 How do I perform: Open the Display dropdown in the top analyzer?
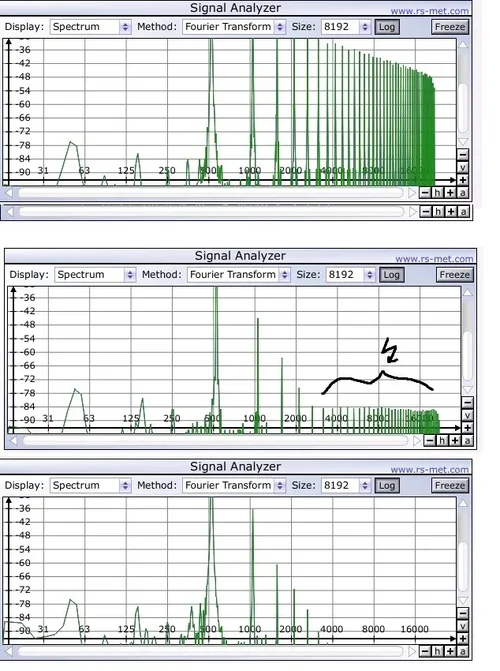click(90, 27)
